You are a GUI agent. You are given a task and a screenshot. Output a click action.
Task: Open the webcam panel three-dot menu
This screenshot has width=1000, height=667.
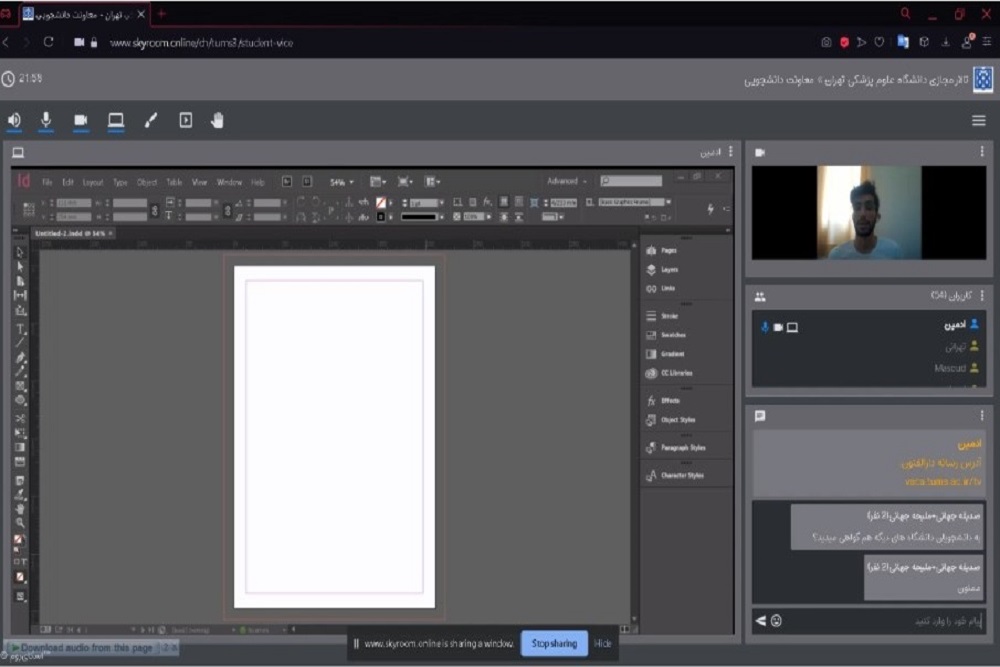(x=982, y=152)
